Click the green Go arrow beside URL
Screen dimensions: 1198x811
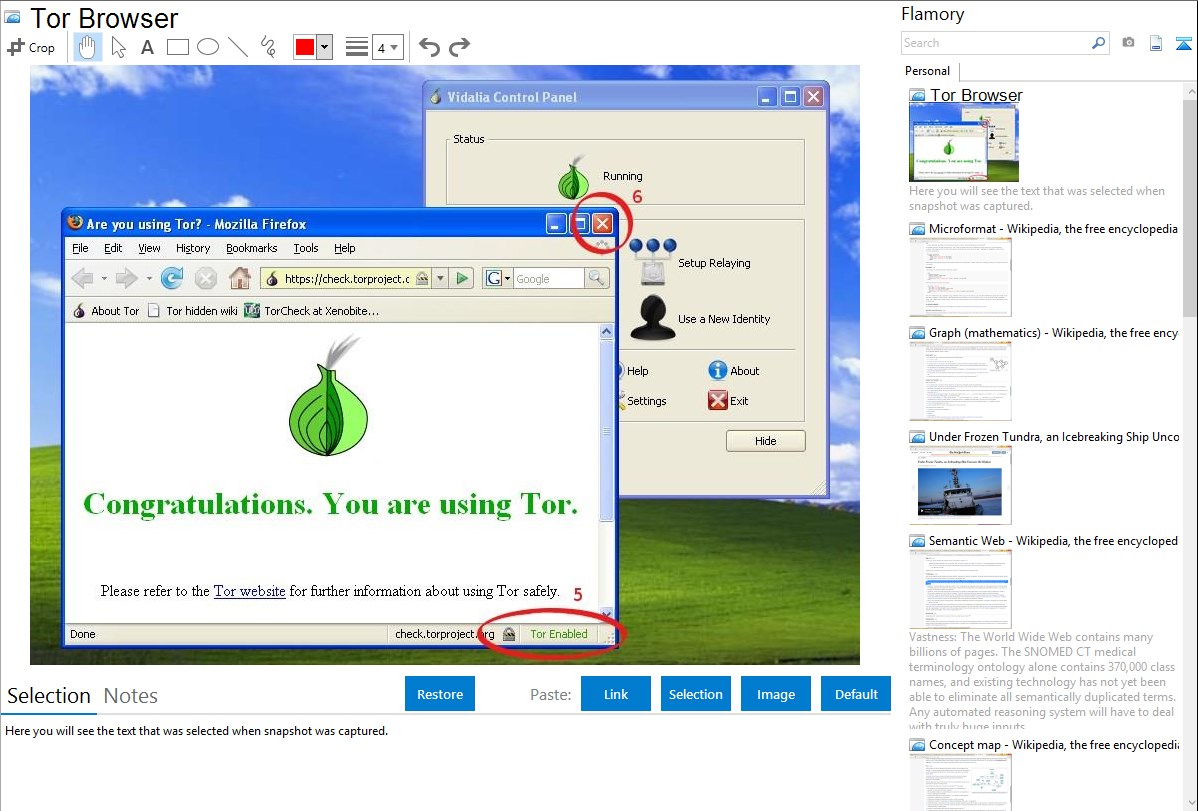(461, 278)
